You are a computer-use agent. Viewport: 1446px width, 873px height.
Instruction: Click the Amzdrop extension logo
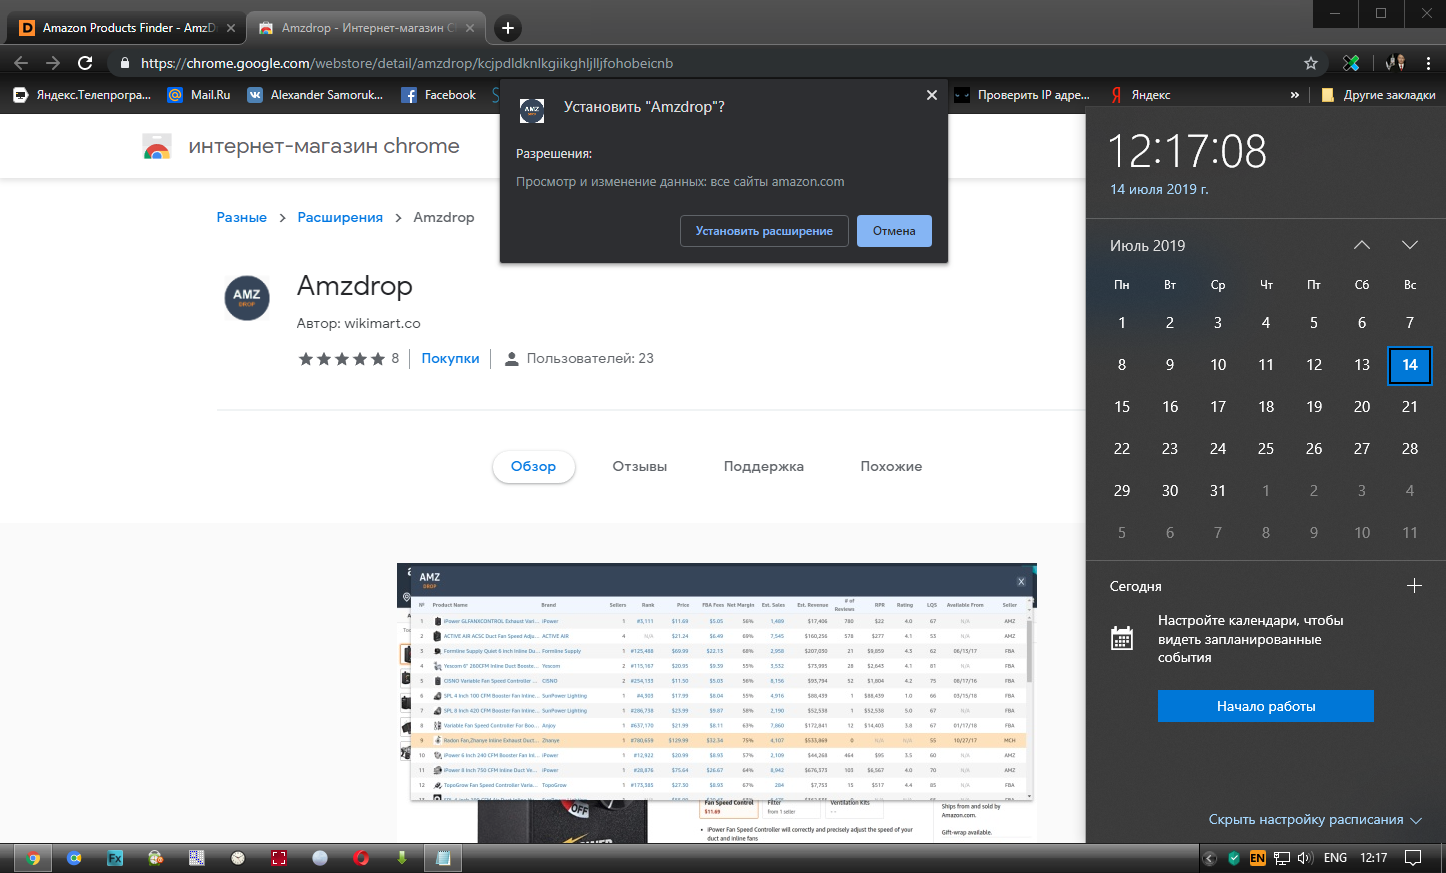(247, 297)
